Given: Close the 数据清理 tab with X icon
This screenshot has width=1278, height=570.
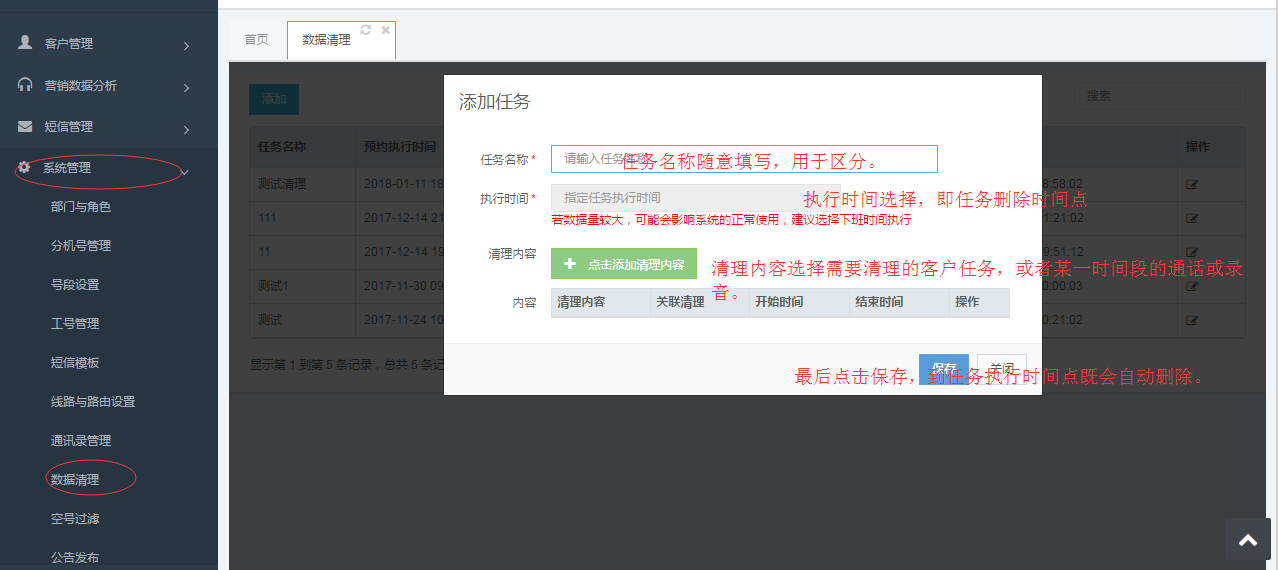Looking at the screenshot, I should pos(386,30).
